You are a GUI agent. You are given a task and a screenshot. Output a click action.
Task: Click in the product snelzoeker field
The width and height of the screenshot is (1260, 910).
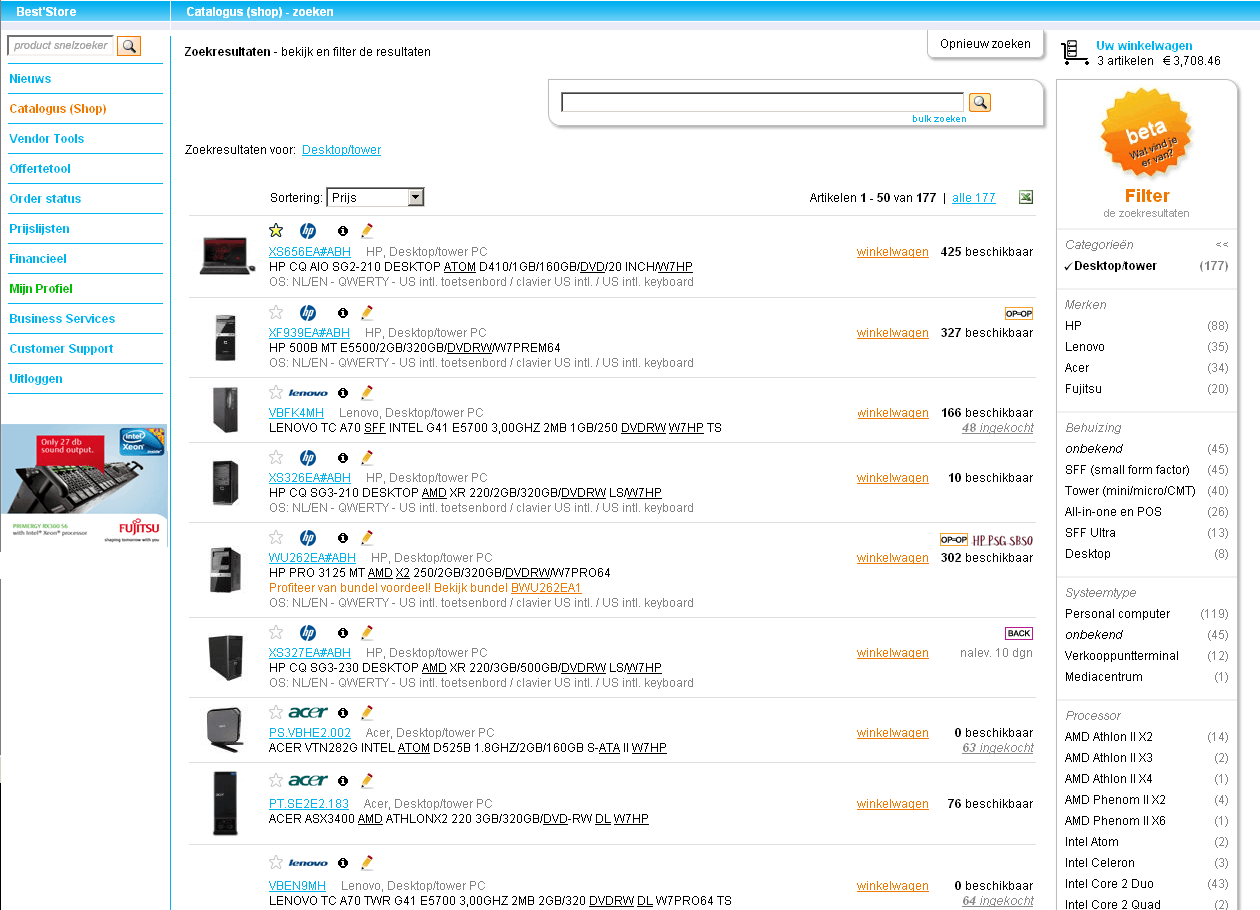click(x=60, y=46)
